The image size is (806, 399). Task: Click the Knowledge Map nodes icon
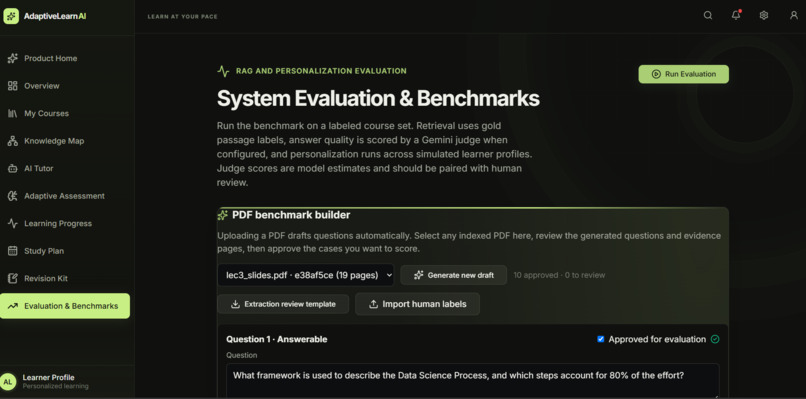[12, 141]
